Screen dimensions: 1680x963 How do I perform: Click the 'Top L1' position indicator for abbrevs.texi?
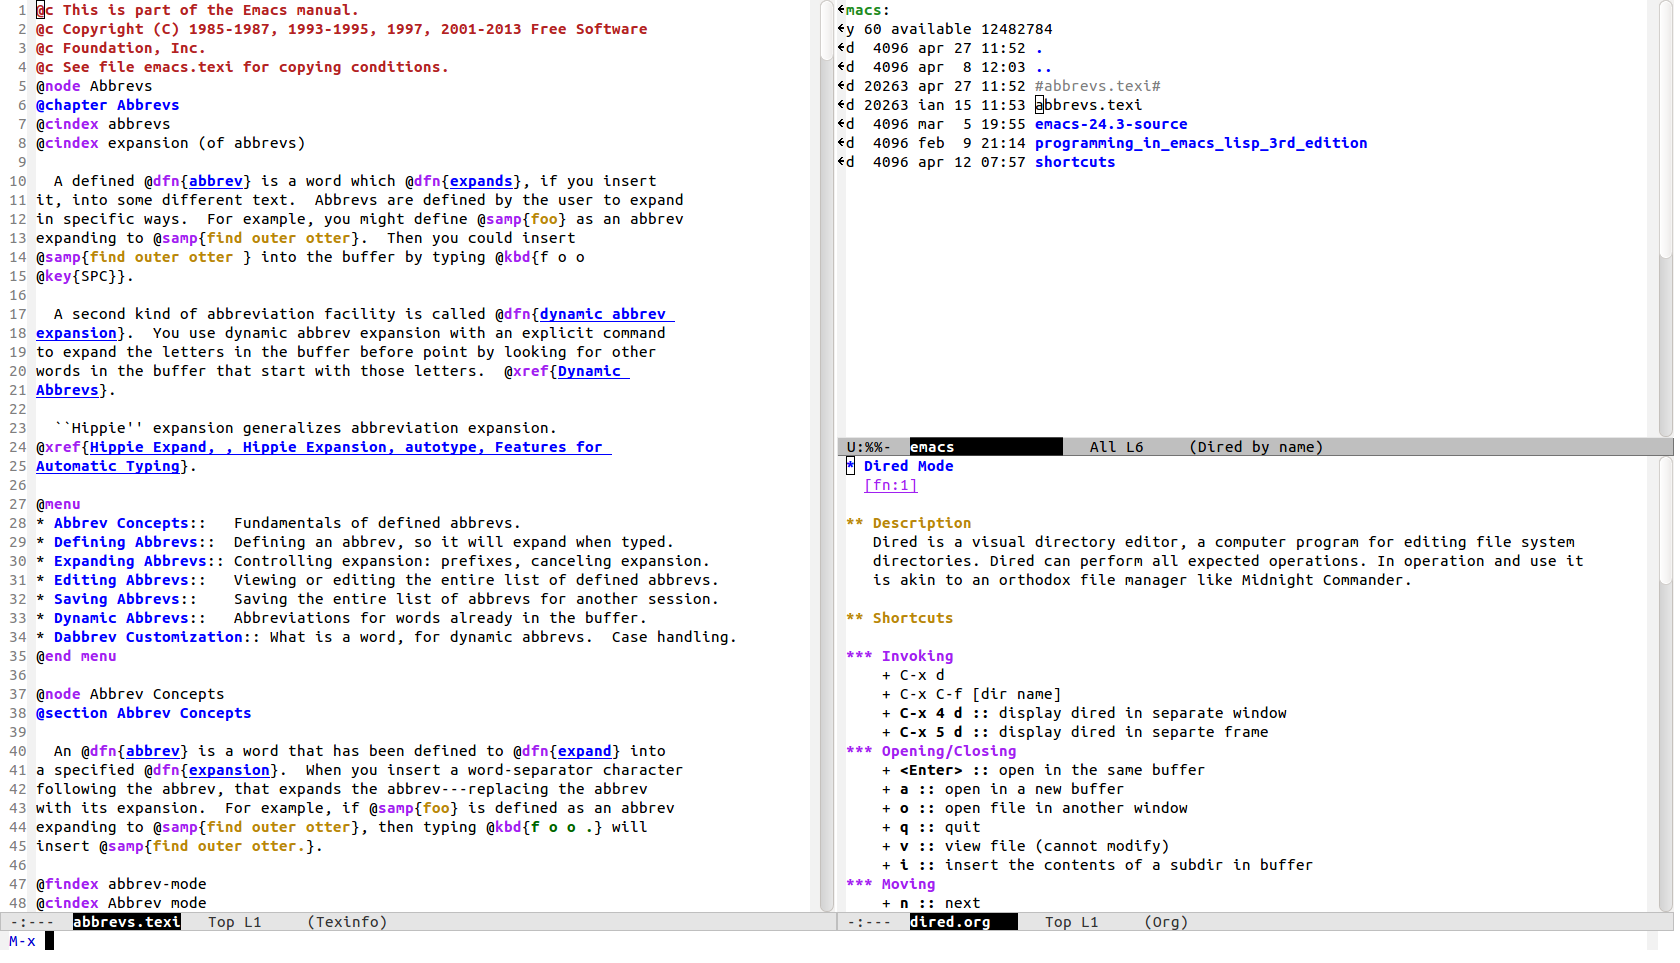235,922
